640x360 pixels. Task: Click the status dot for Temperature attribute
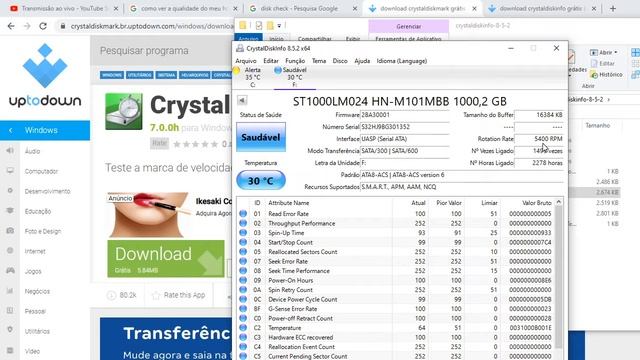click(243, 328)
